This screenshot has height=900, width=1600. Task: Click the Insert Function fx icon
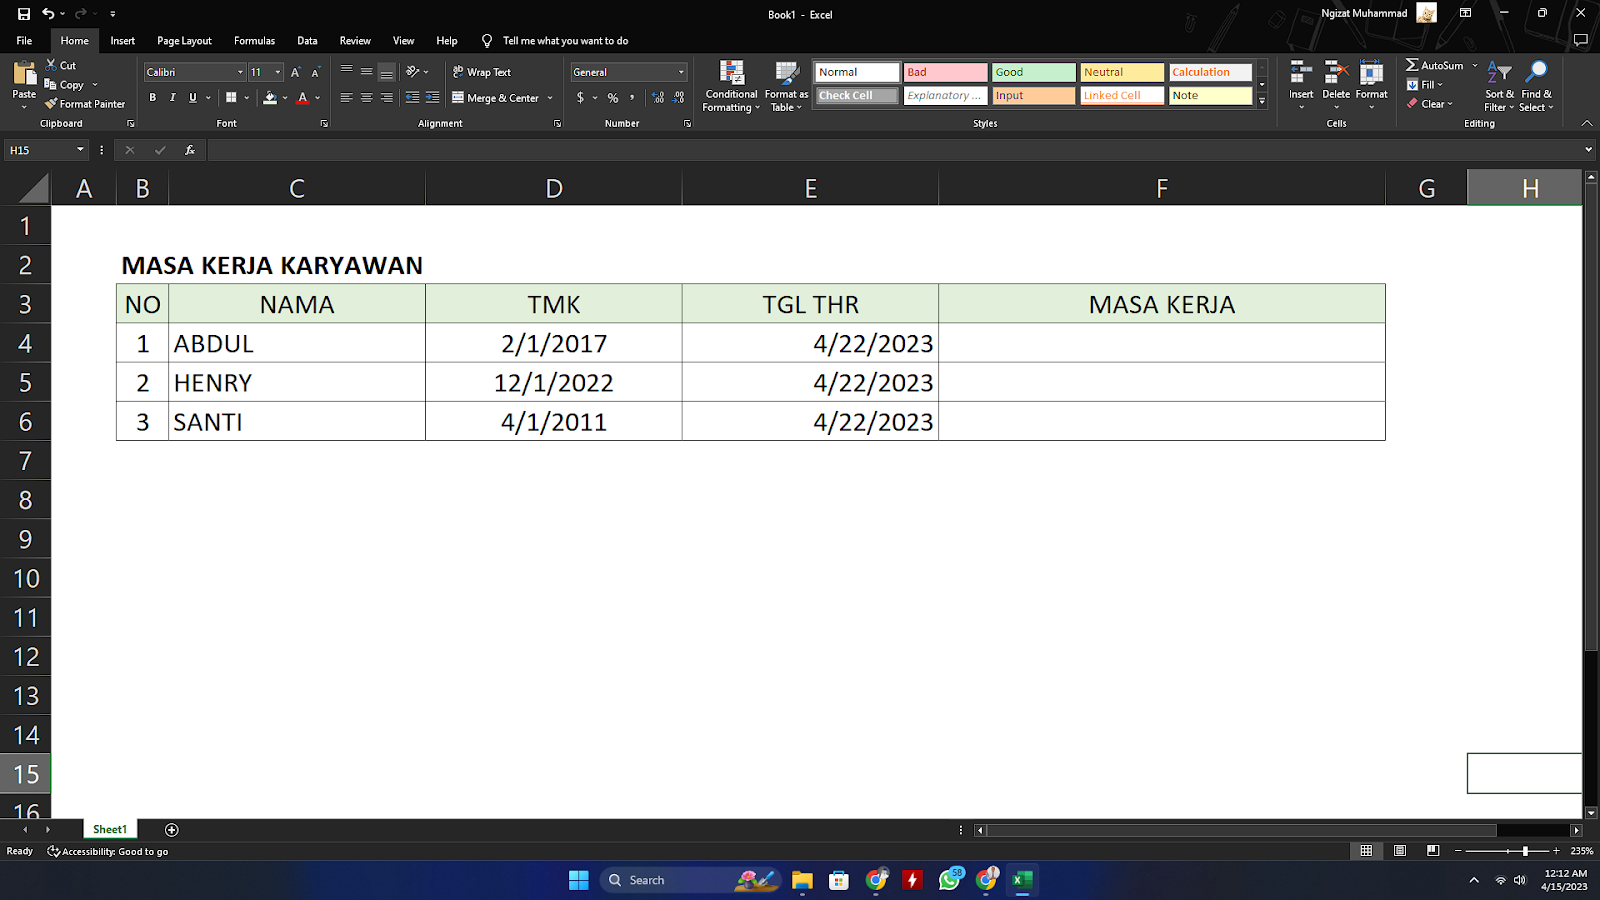point(190,150)
